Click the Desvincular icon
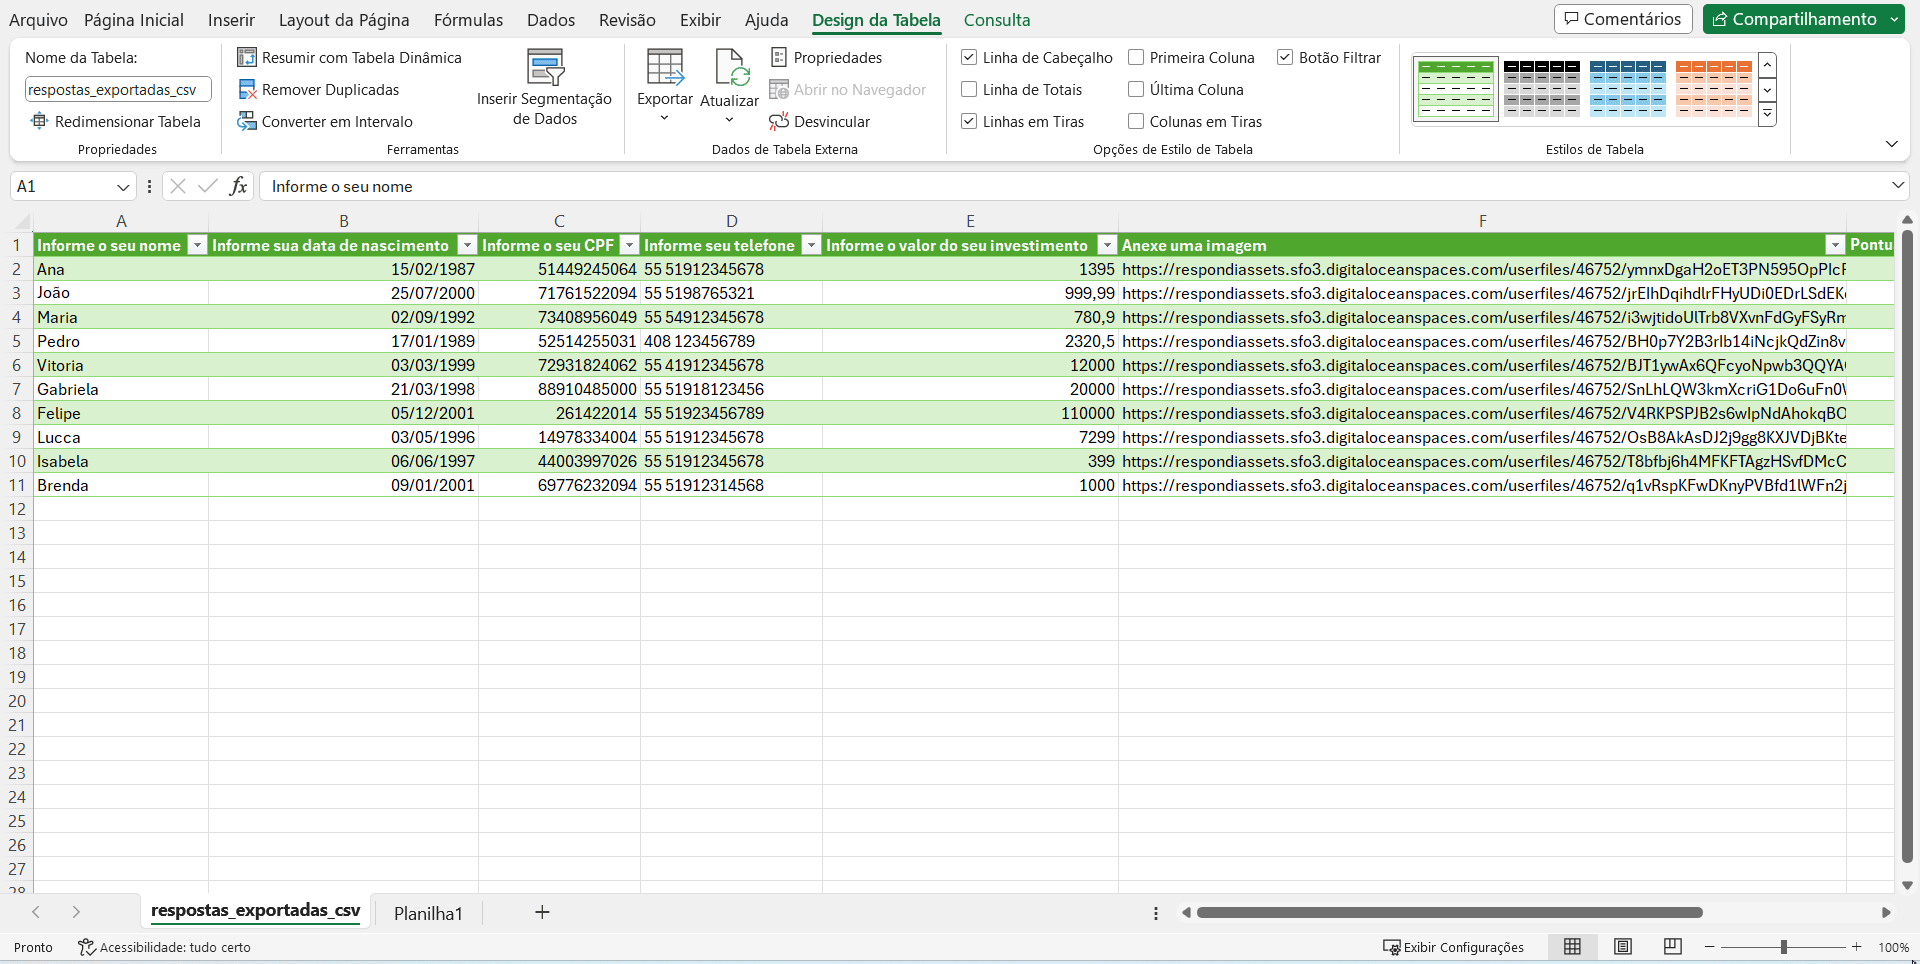1920x964 pixels. 778,121
